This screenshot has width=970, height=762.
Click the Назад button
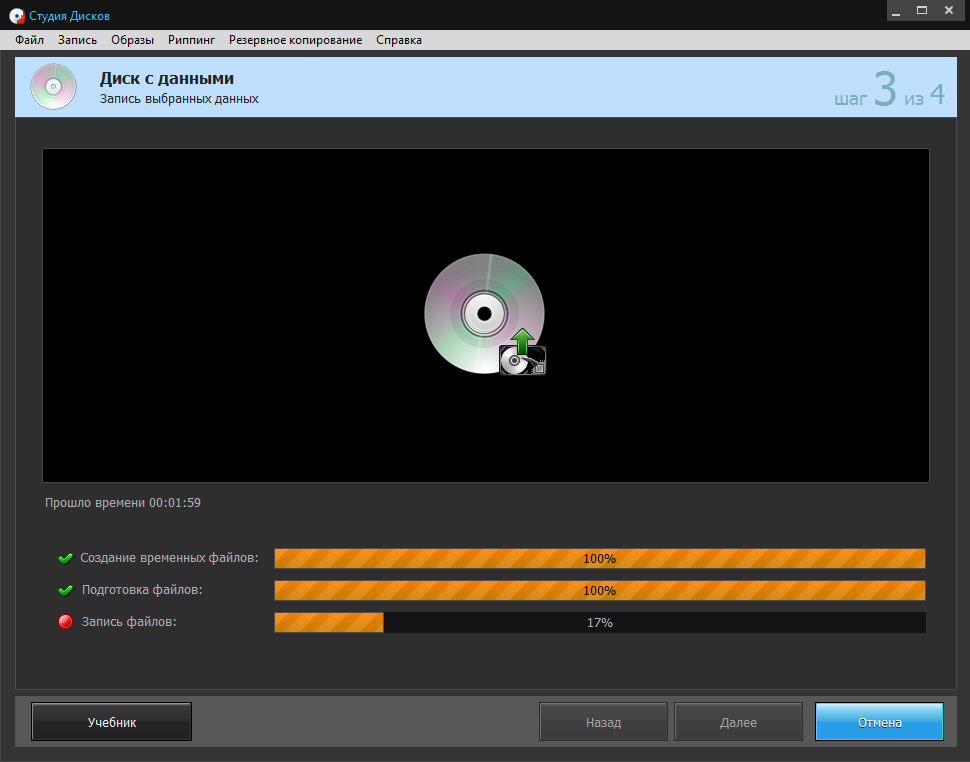click(603, 722)
